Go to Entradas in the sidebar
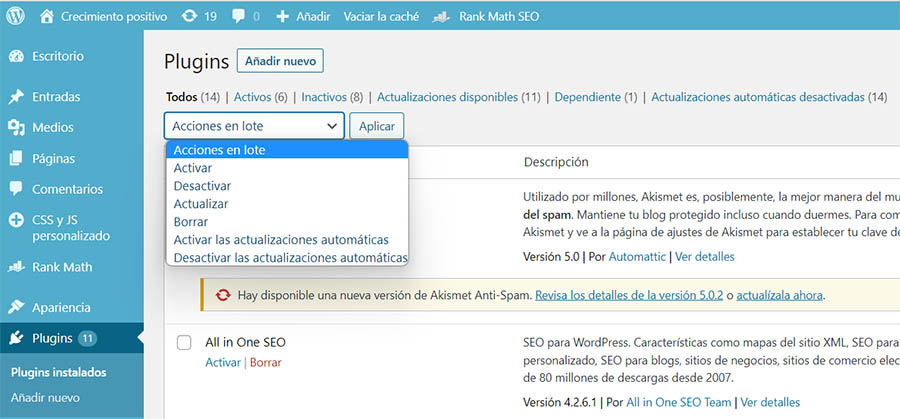The height and width of the screenshot is (419, 900). (x=56, y=97)
